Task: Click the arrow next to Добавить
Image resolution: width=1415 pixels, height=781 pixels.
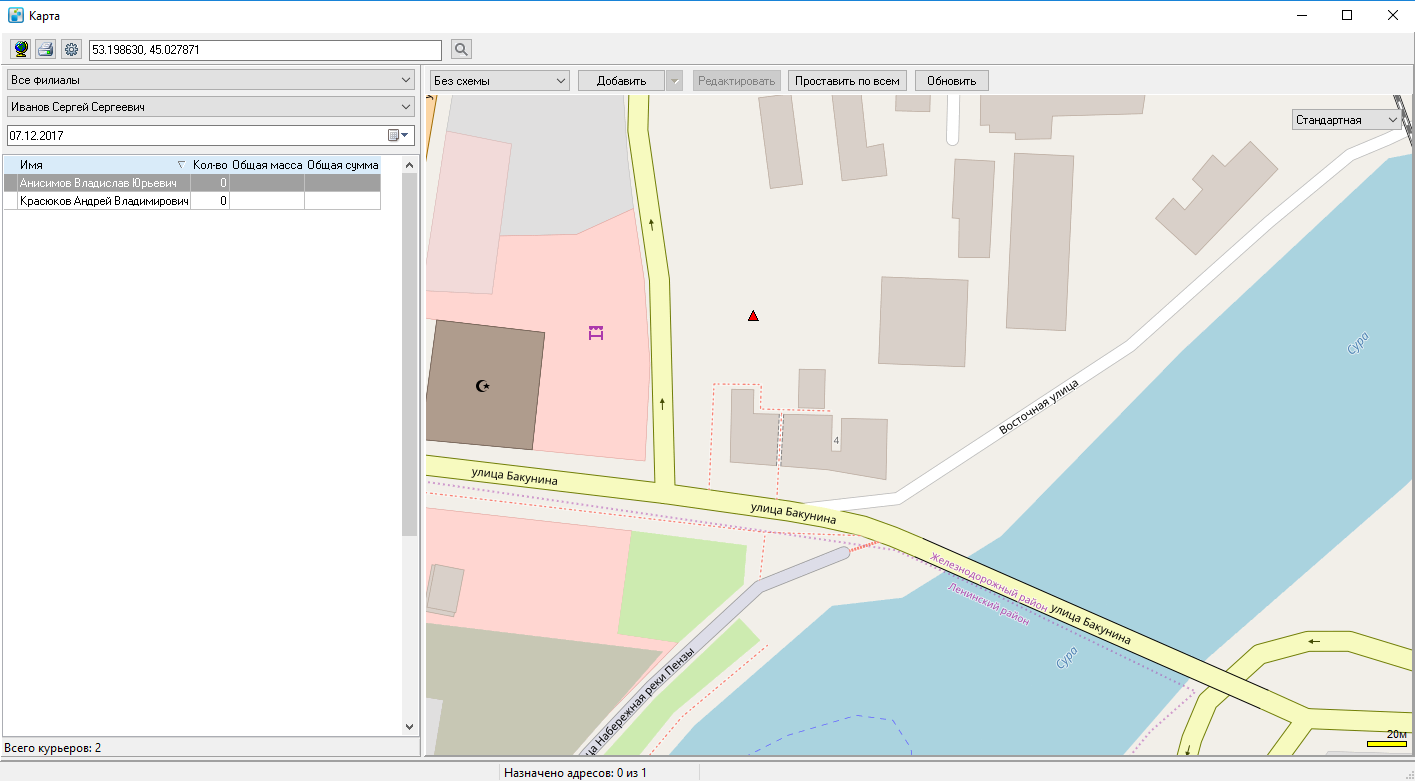Action: 675,81
